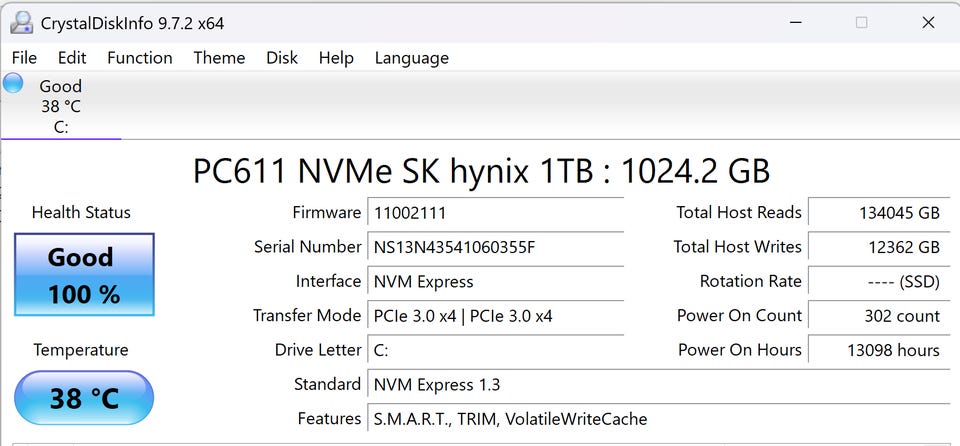Click the Power On Hours value 13098 hours
The image size is (960, 446).
tap(879, 350)
